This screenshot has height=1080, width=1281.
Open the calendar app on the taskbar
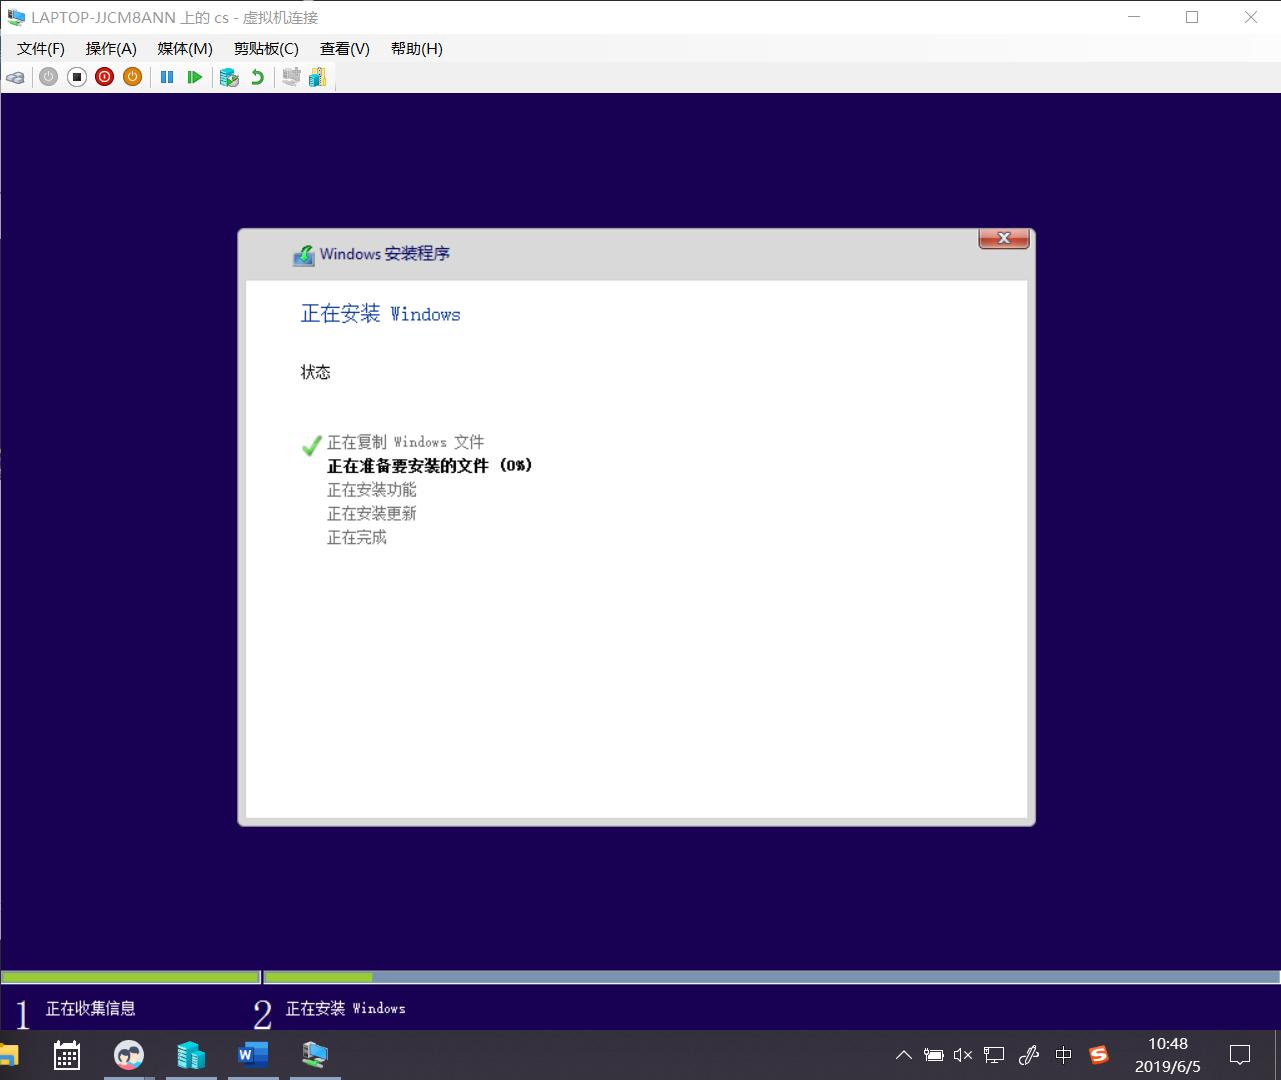[x=67, y=1055]
